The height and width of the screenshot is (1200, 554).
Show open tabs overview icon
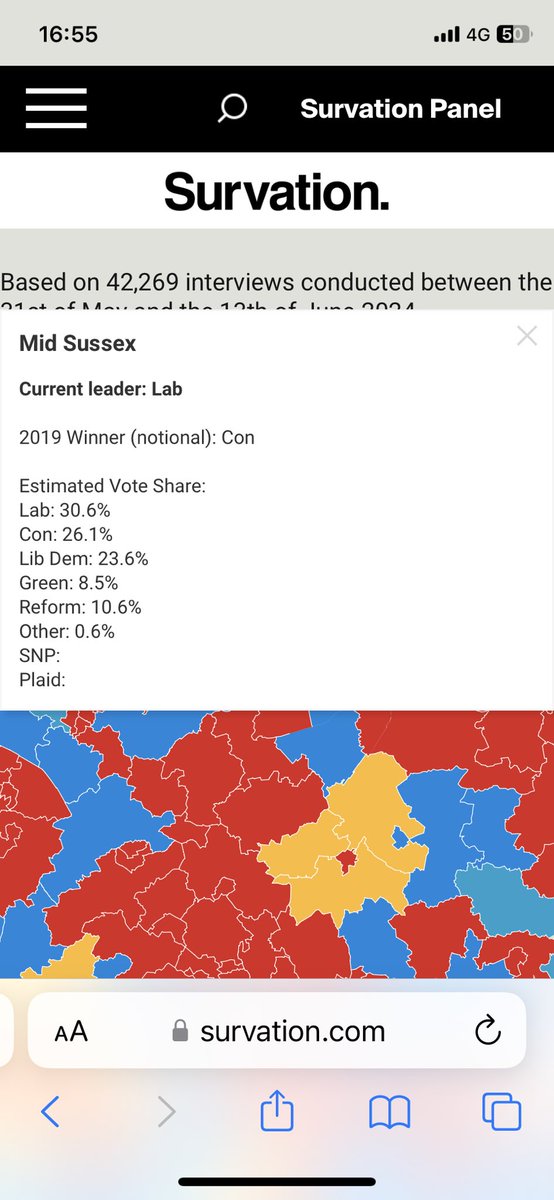(501, 1112)
